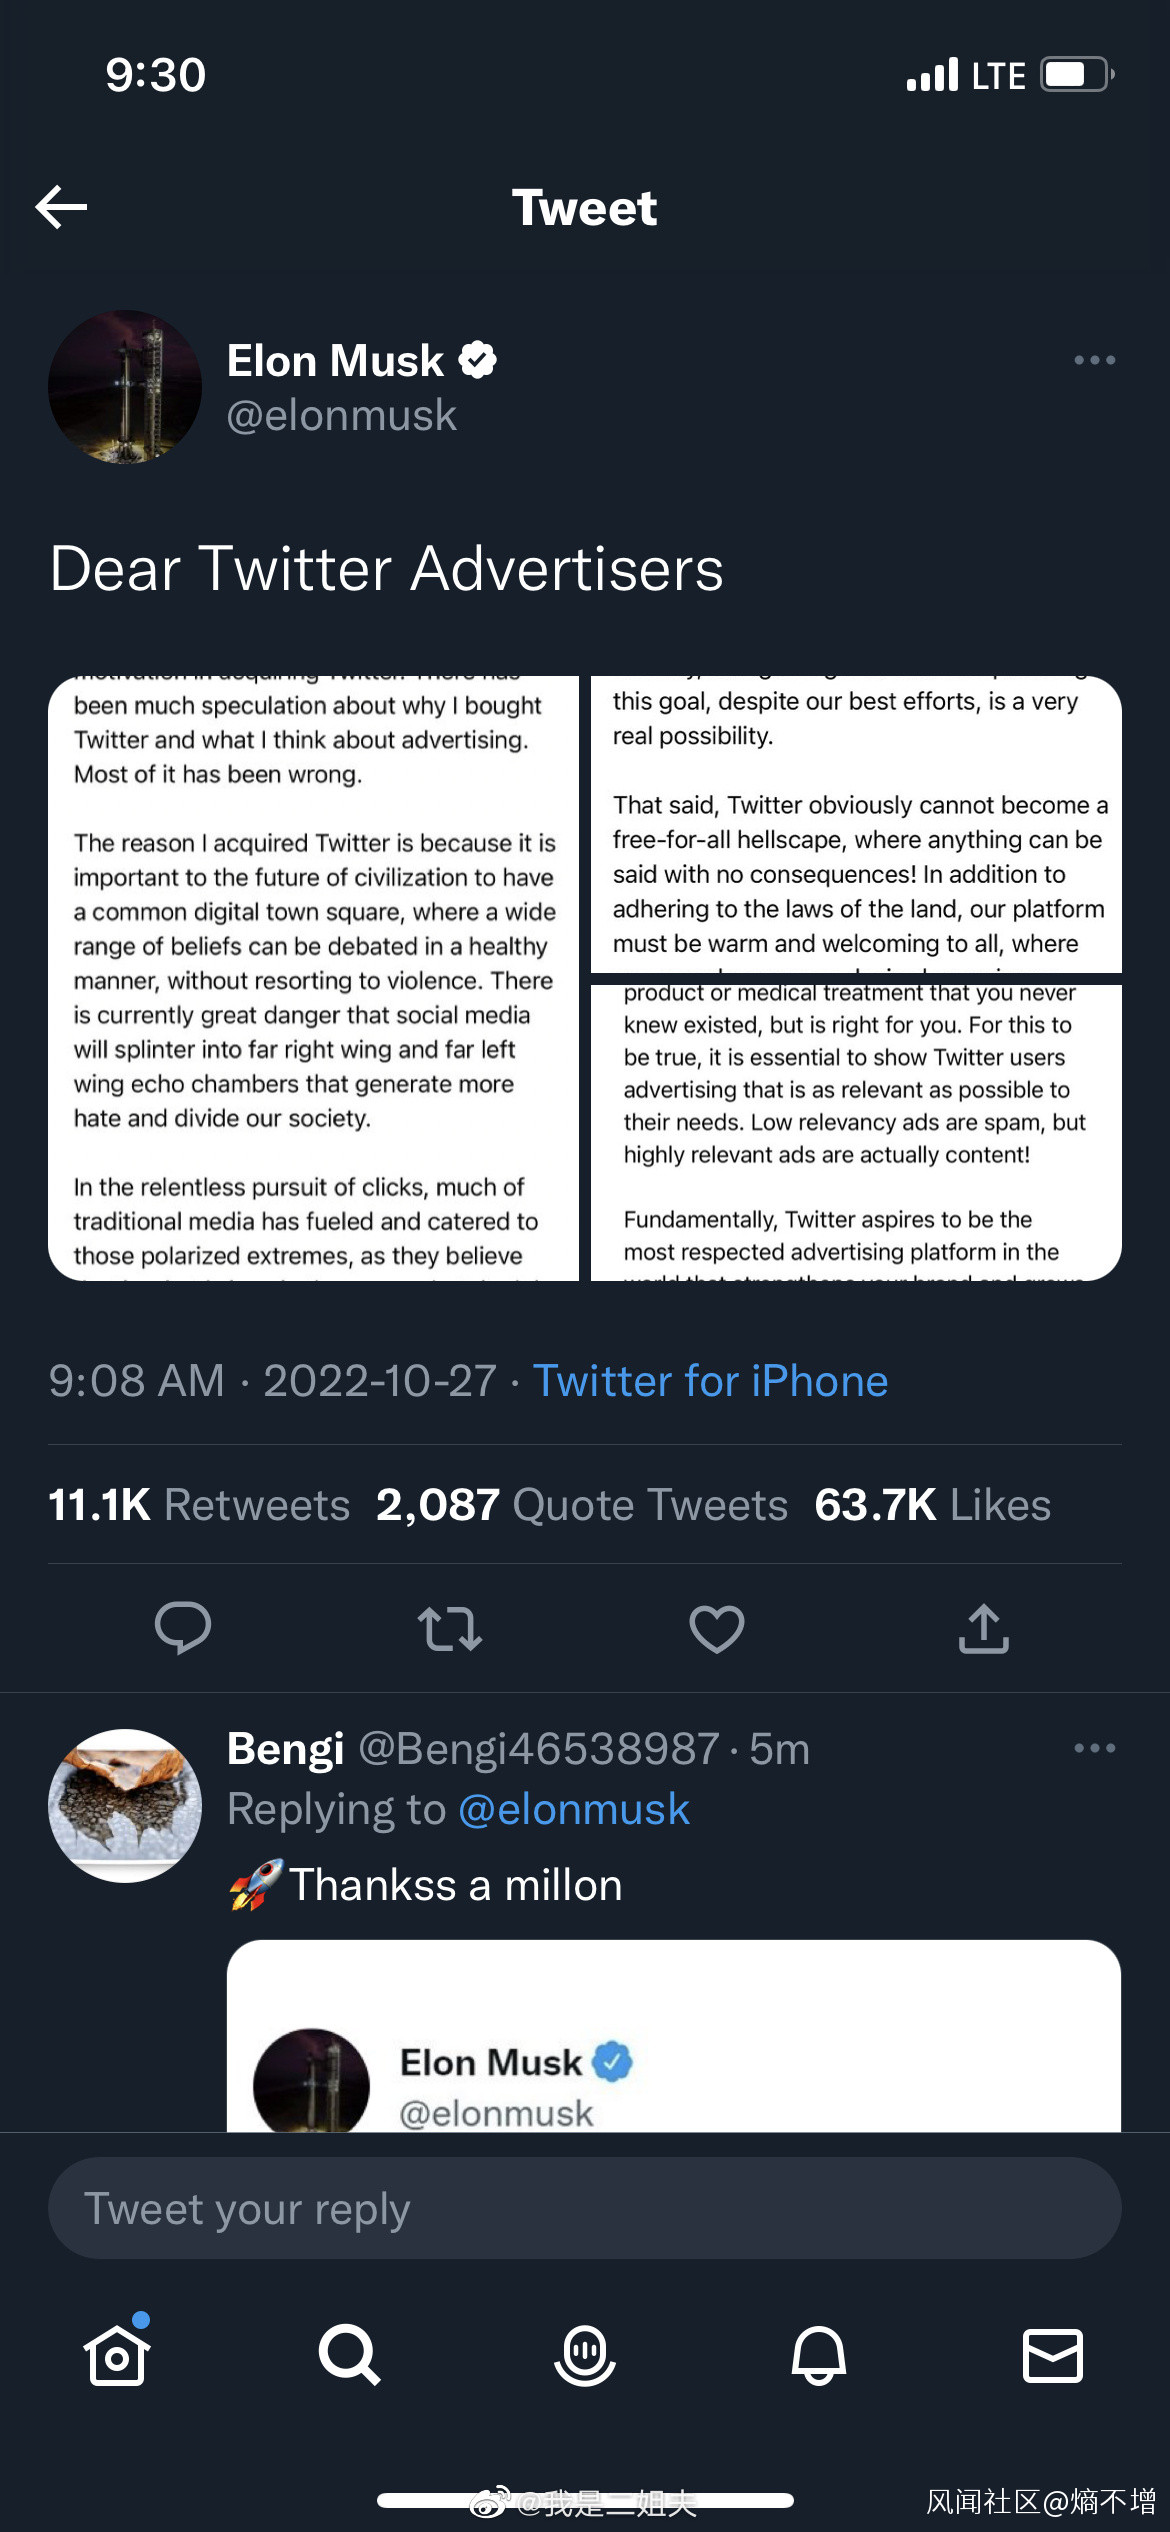The height and width of the screenshot is (2532, 1170).
Task: View the 11.1K Retweets list
Action: tap(199, 1505)
